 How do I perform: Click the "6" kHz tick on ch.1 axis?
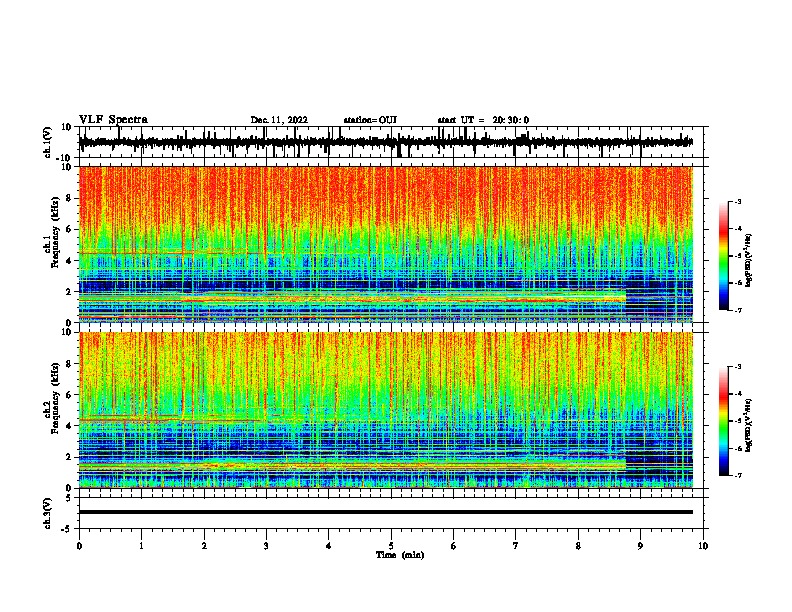click(69, 229)
